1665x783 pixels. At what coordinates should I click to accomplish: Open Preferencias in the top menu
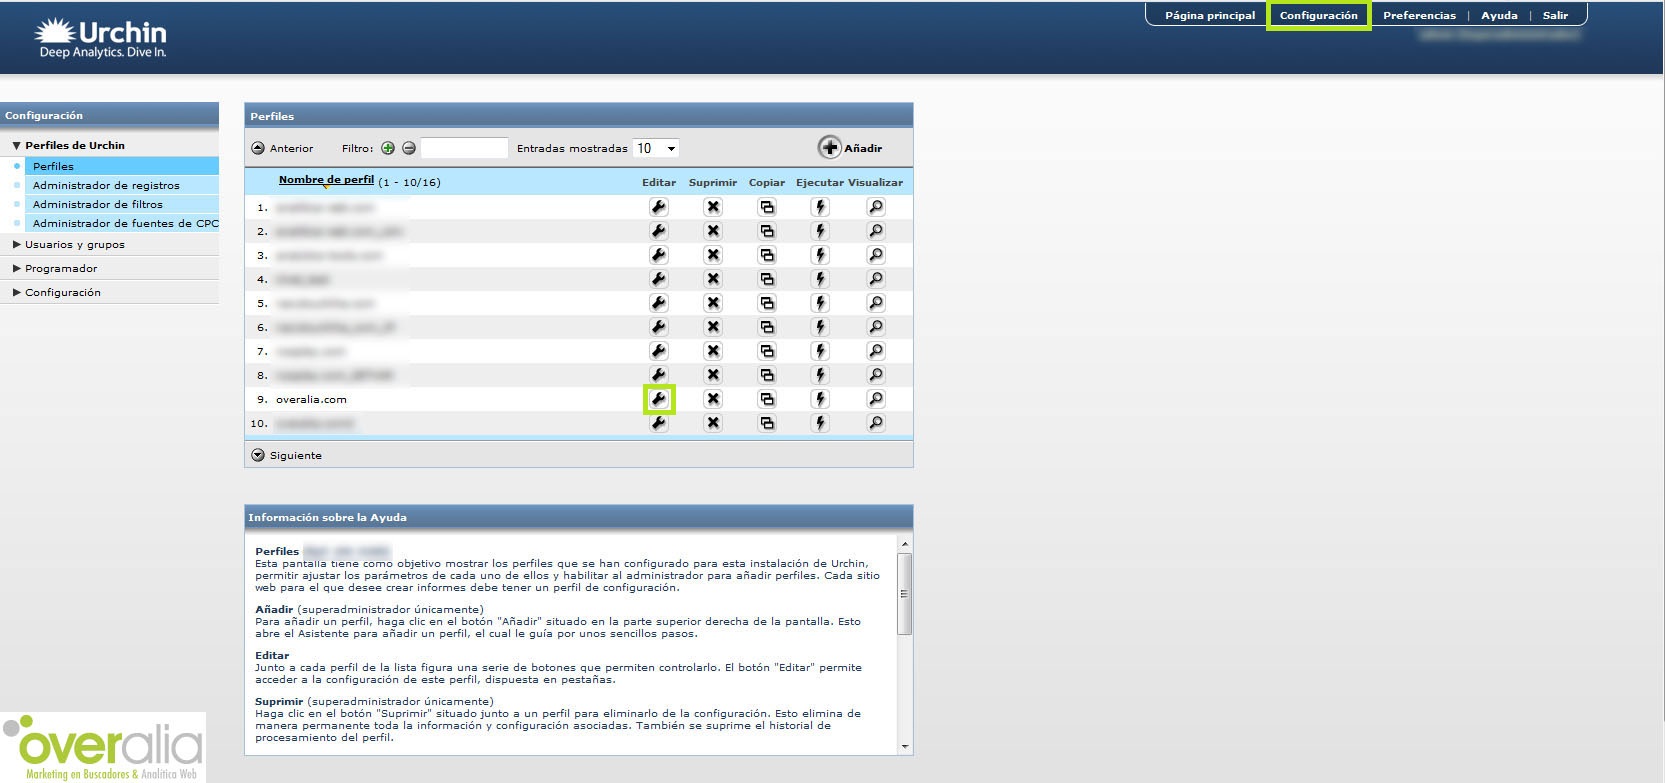[x=1419, y=15]
